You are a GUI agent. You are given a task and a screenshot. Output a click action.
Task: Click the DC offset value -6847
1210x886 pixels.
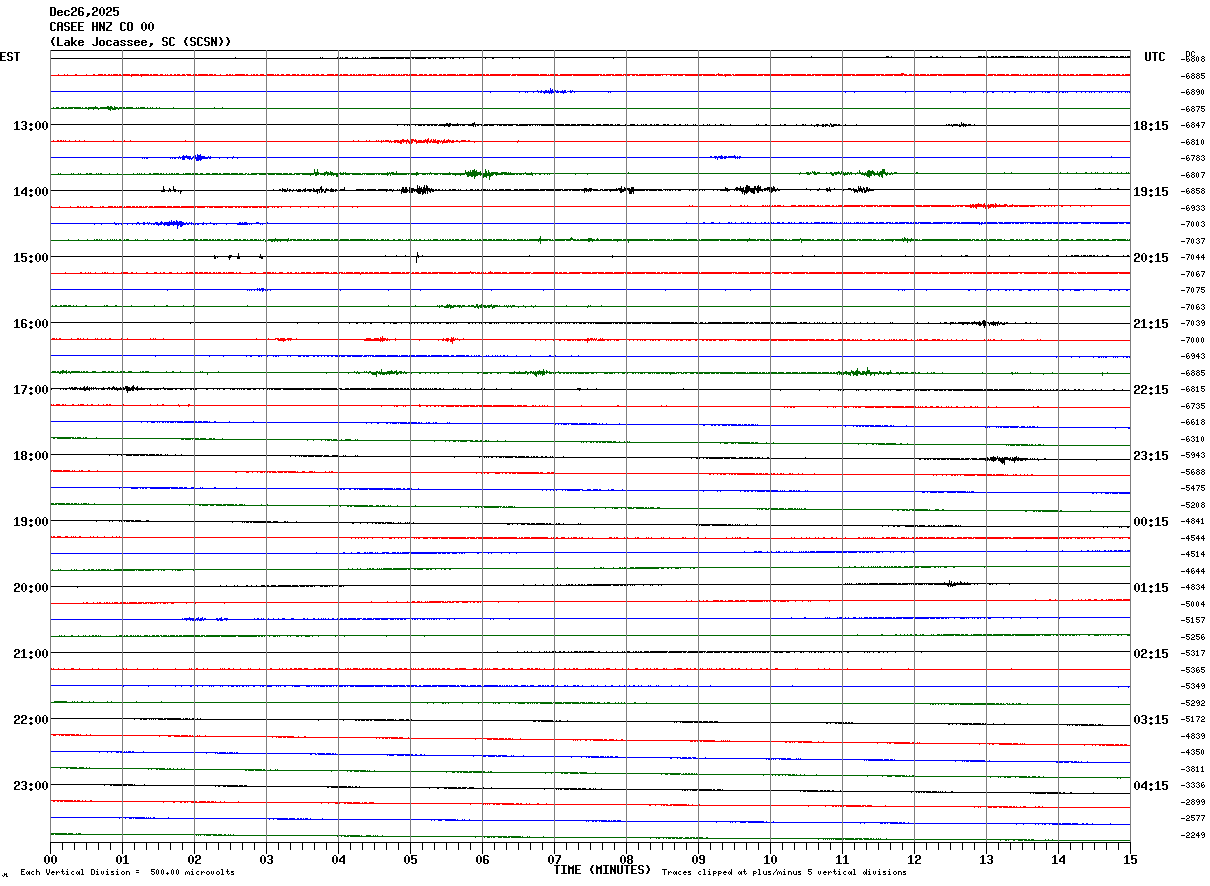(1193, 126)
